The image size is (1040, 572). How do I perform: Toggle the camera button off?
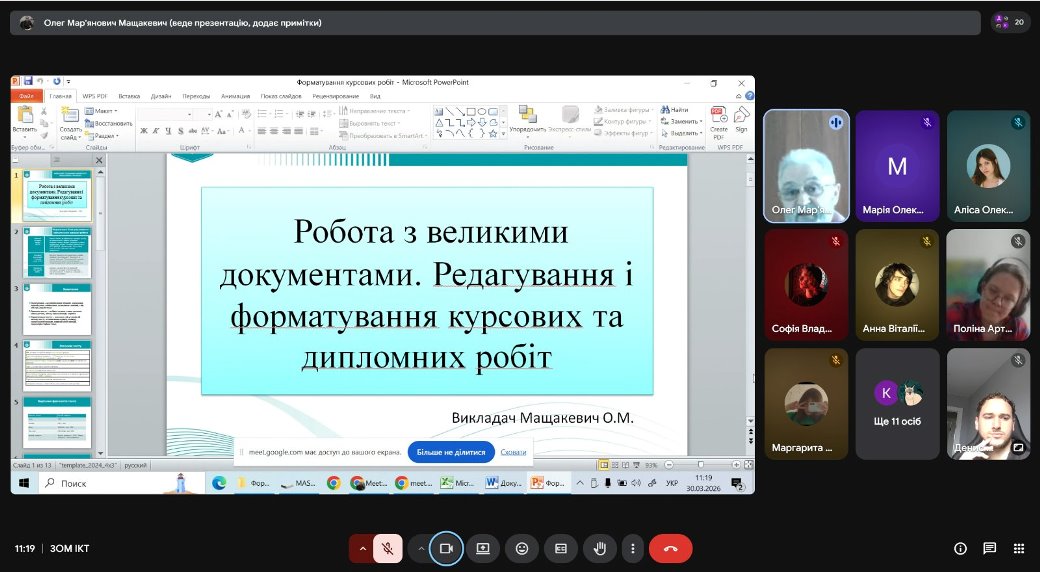click(447, 548)
